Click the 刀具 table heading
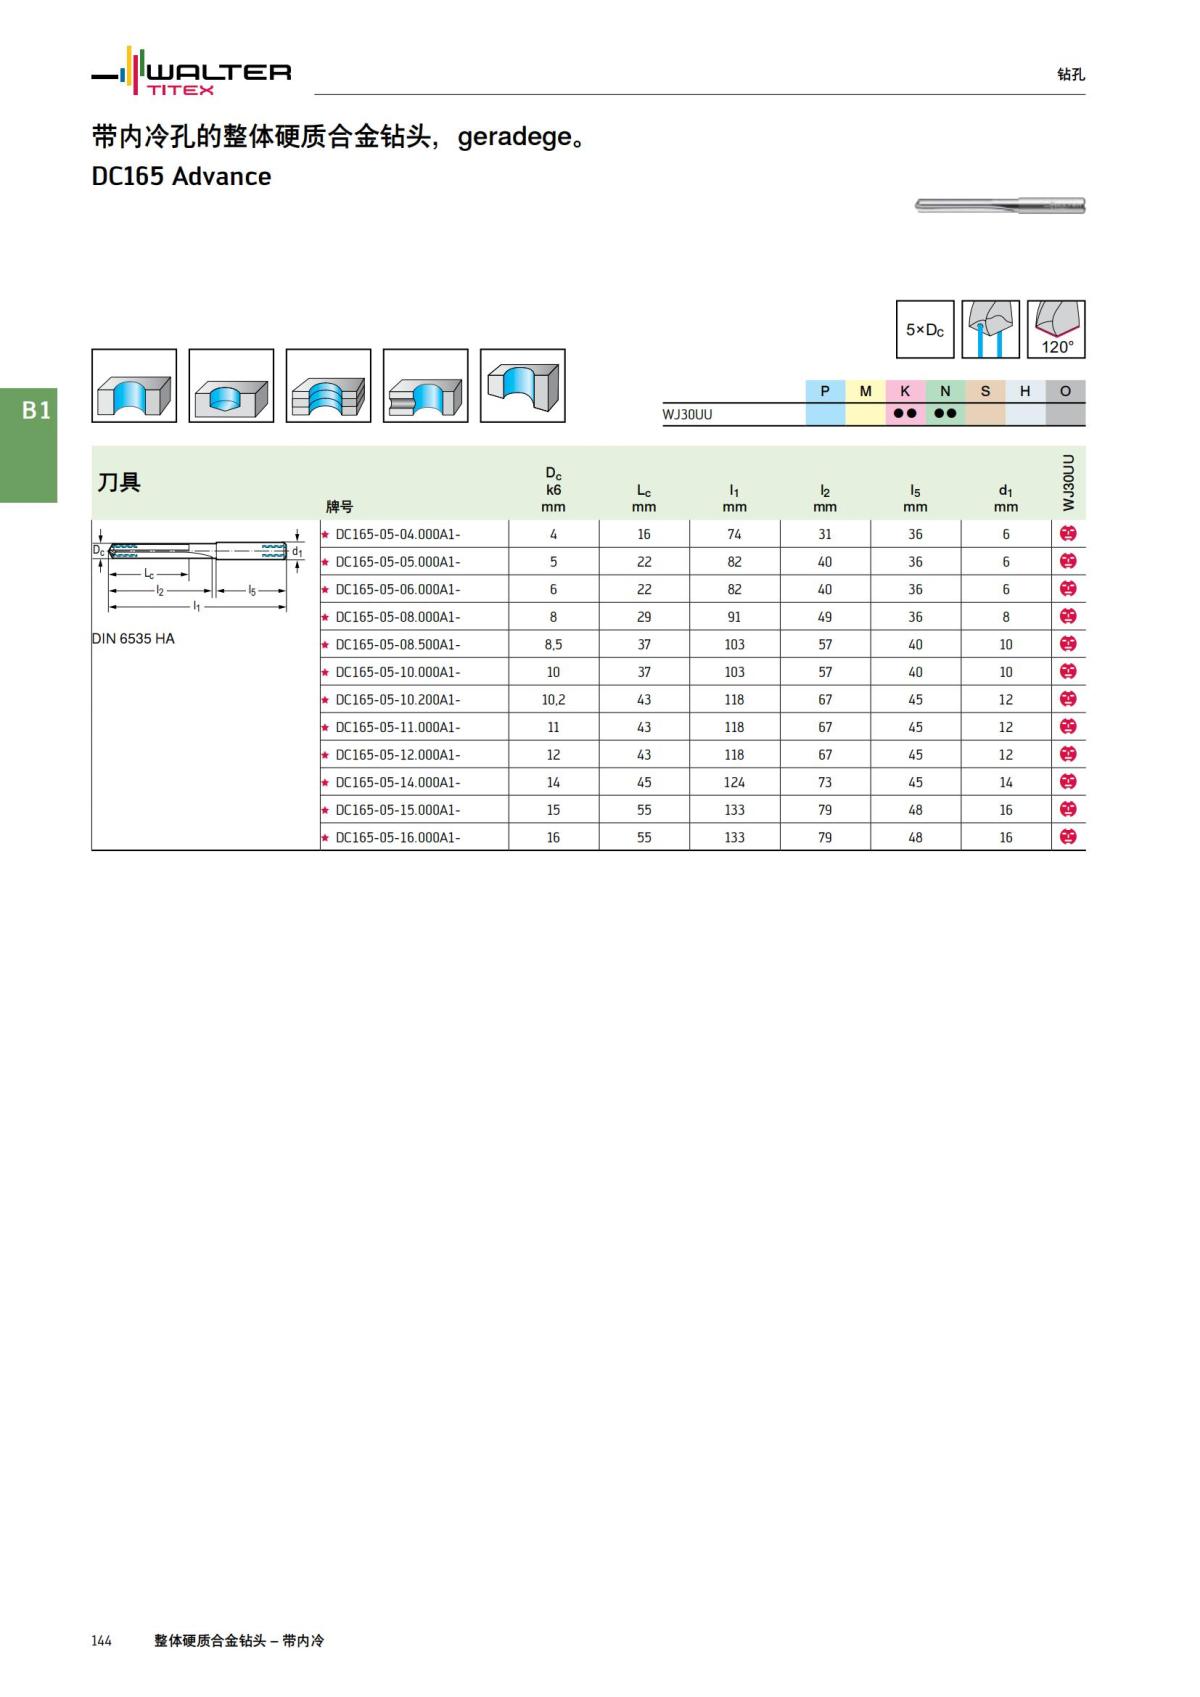The height and width of the screenshot is (1697, 1200). tap(119, 482)
